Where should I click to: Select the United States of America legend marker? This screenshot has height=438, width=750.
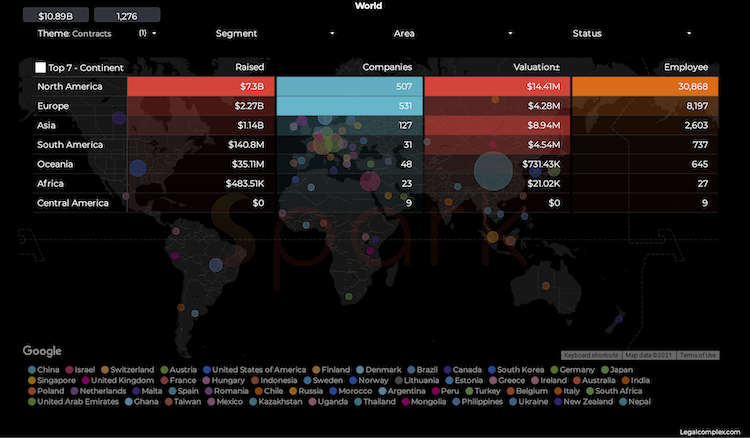207,370
